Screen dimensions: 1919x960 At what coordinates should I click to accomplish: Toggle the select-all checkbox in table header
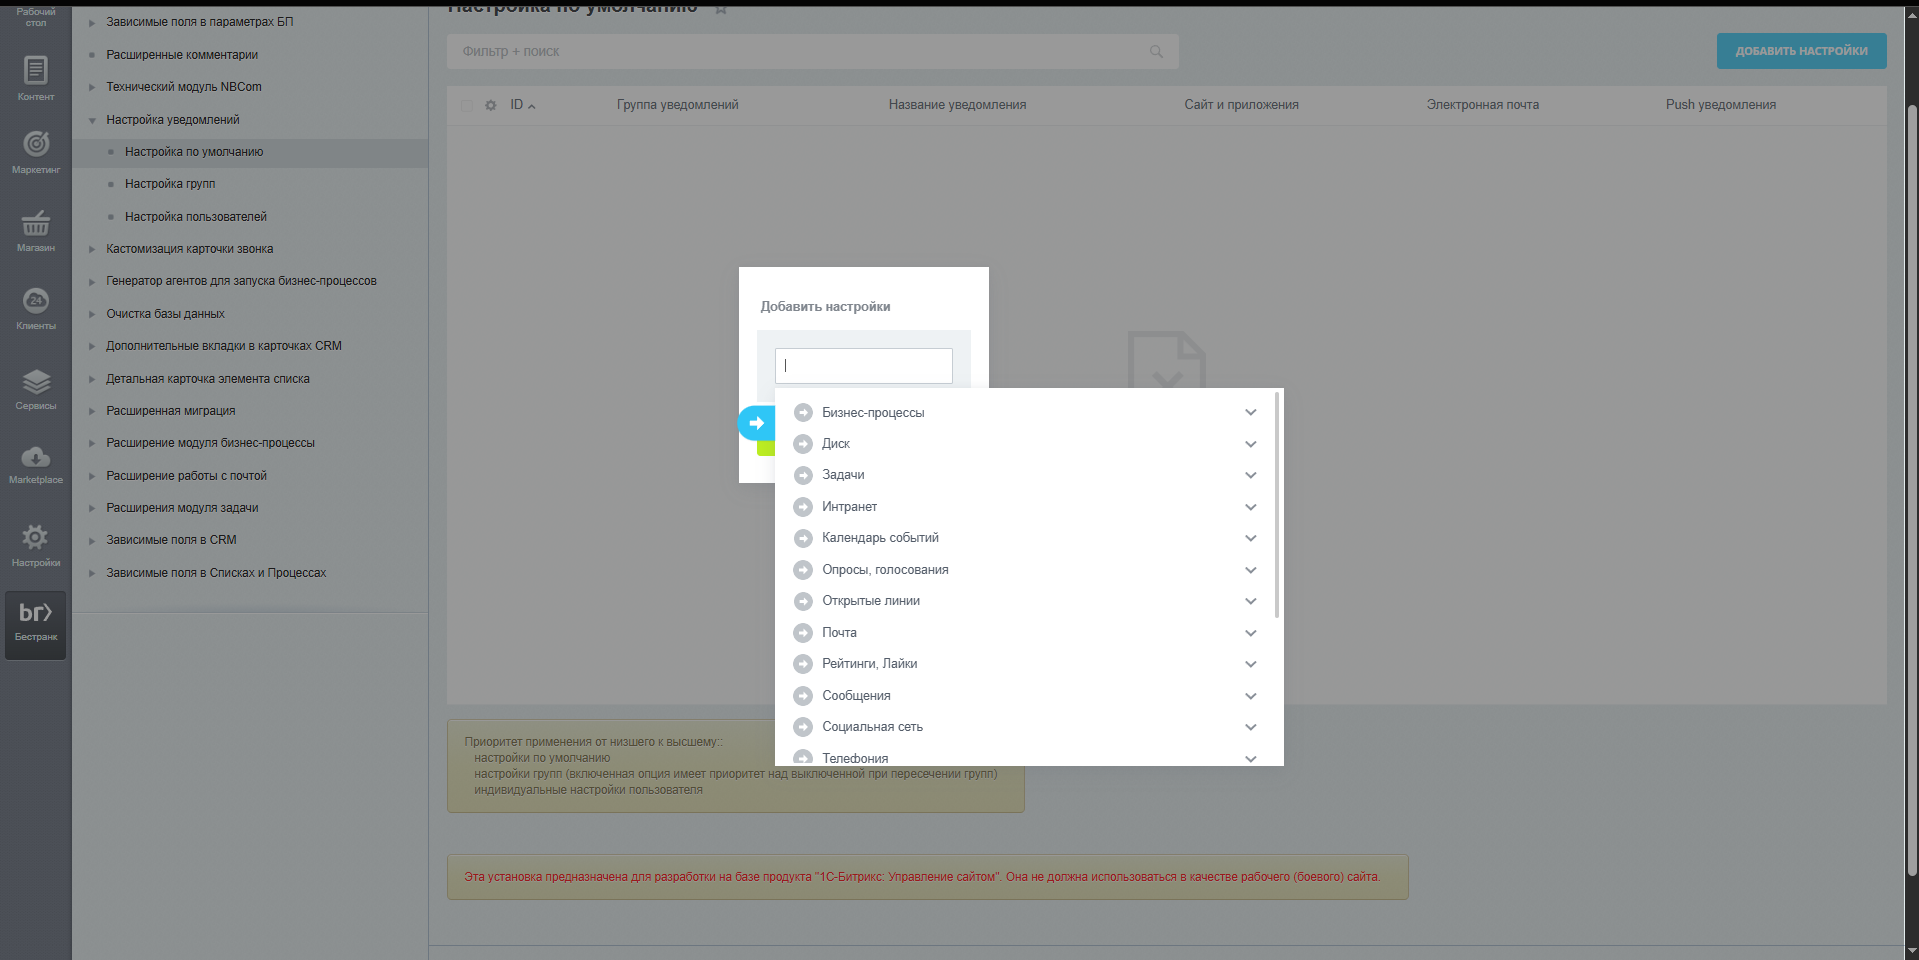[467, 105]
